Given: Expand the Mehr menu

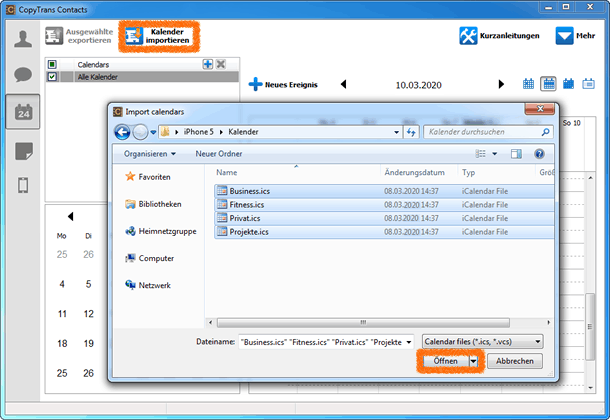Looking at the screenshot, I should 575,36.
